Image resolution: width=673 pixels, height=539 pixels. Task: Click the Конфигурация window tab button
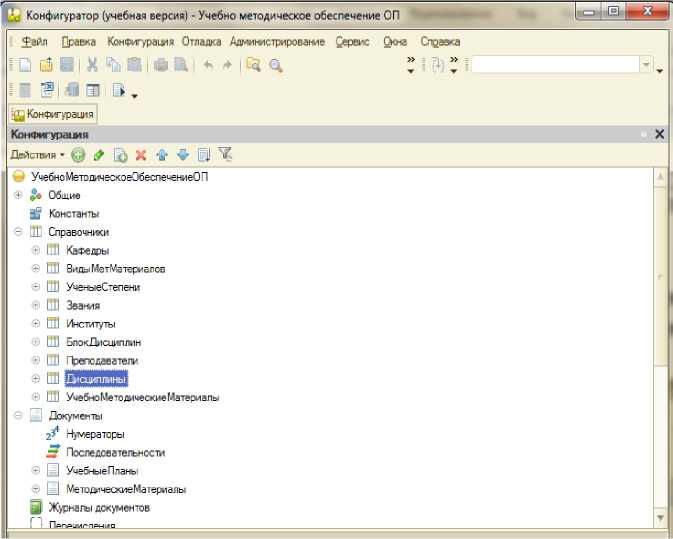53,114
